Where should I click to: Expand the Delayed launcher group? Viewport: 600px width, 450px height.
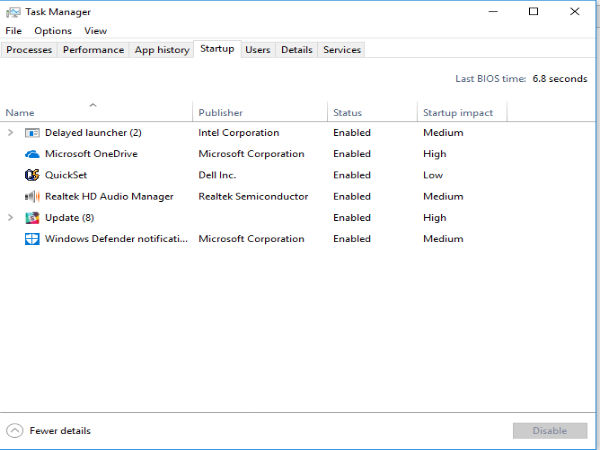tap(11, 133)
